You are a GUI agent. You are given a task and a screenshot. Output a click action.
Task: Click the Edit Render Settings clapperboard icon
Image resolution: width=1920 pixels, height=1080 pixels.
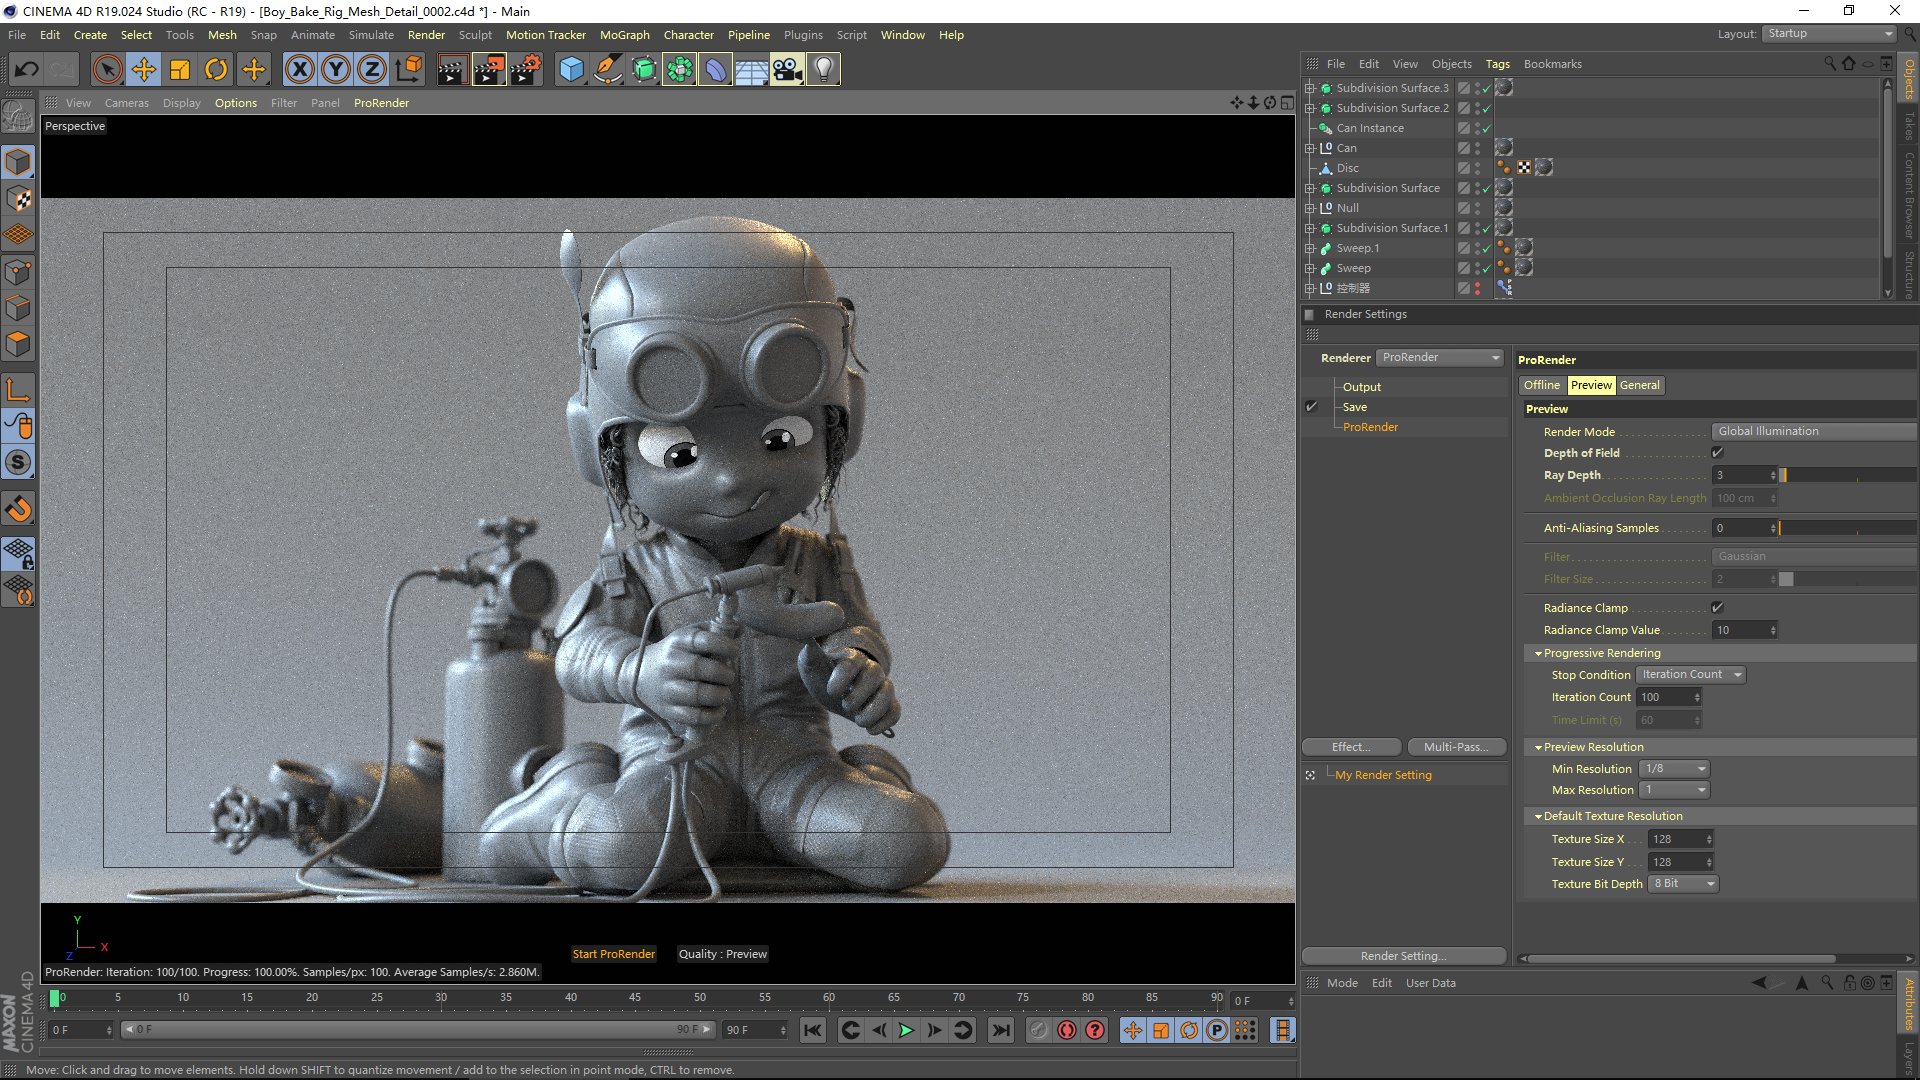[x=525, y=70]
